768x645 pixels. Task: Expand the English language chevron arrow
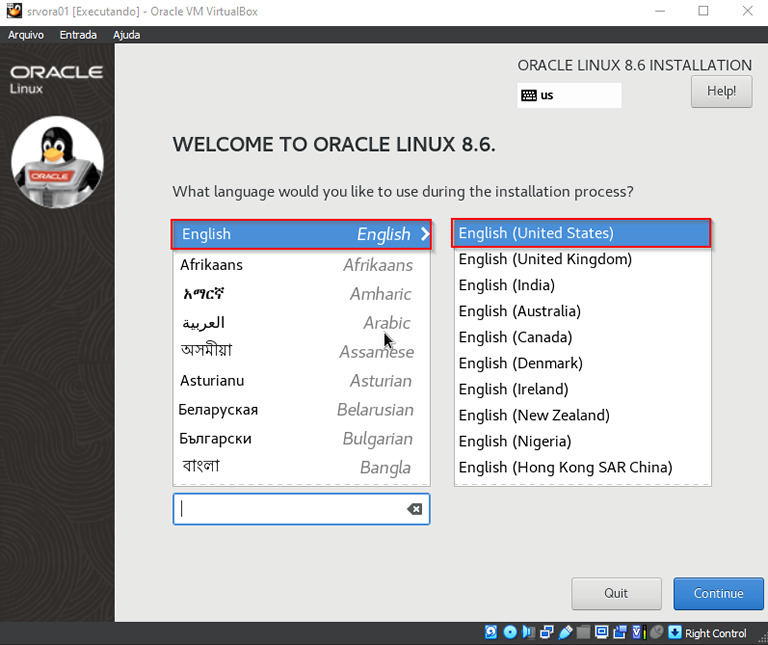point(425,234)
